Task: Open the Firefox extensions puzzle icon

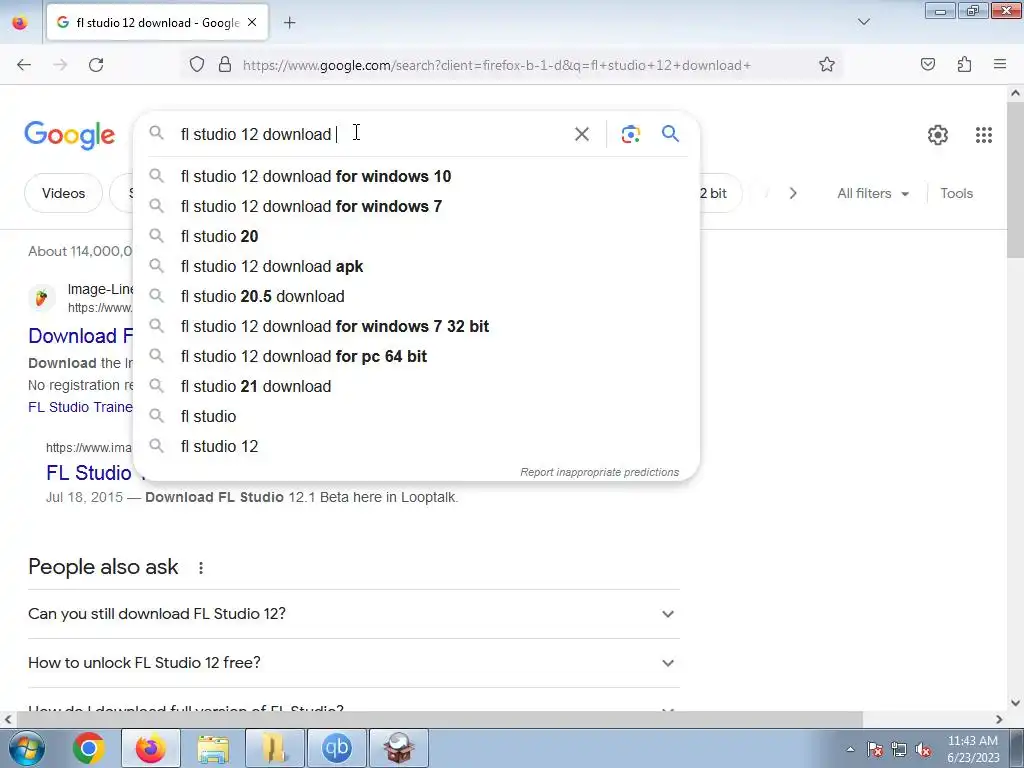Action: coord(965,65)
